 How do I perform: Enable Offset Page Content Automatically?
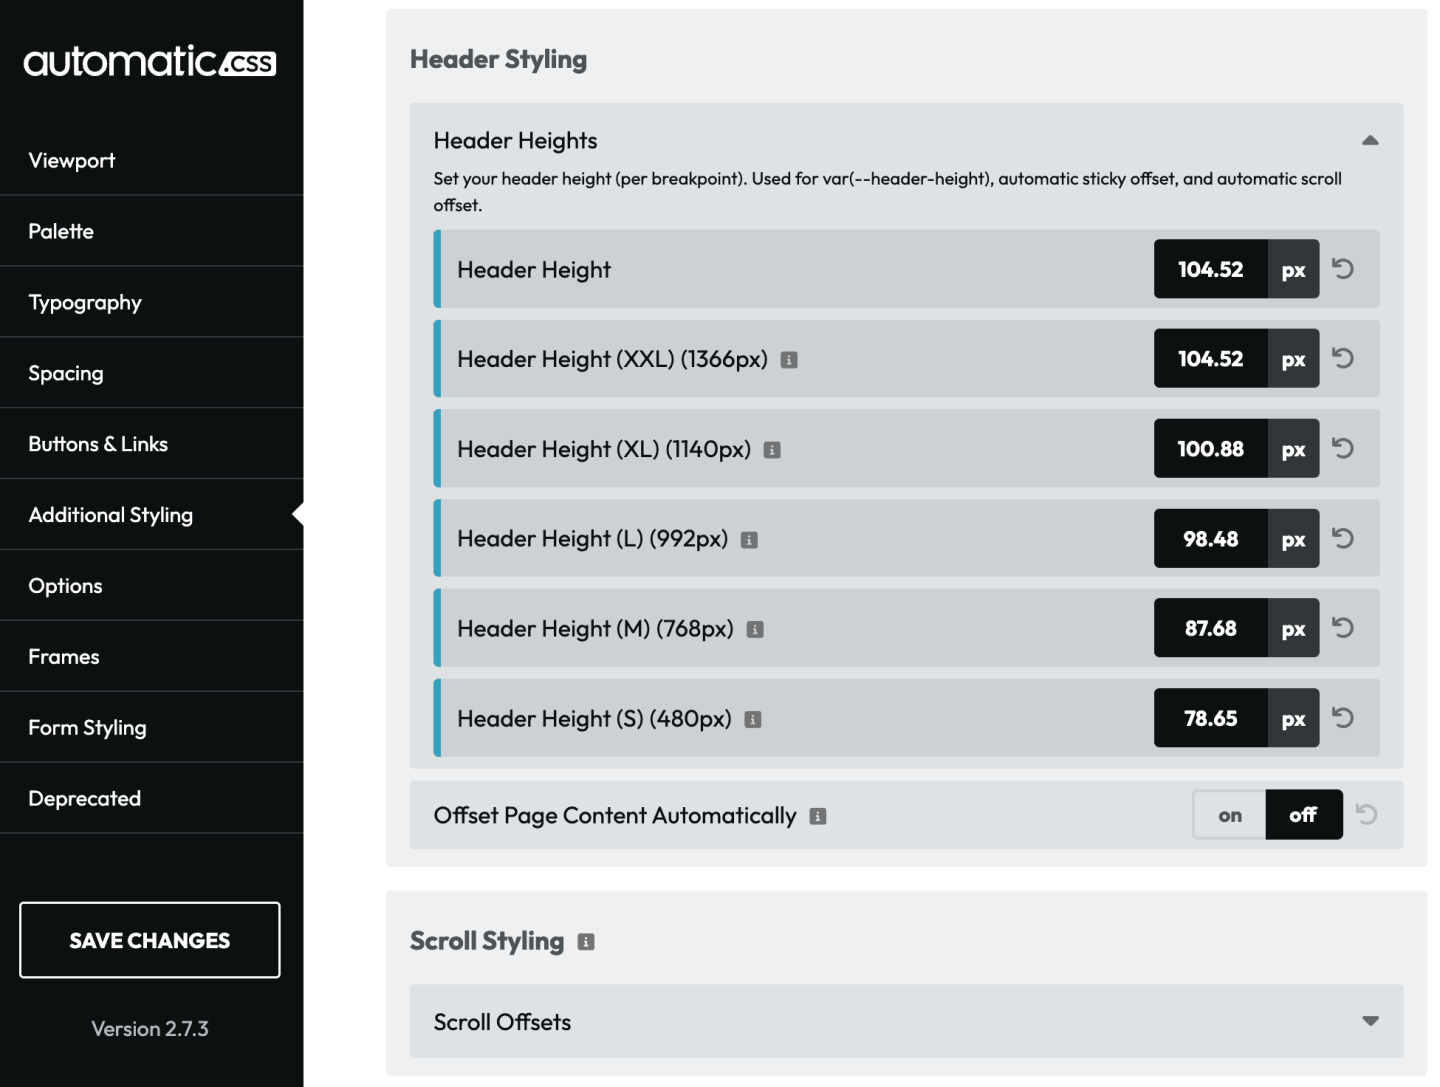coord(1229,815)
